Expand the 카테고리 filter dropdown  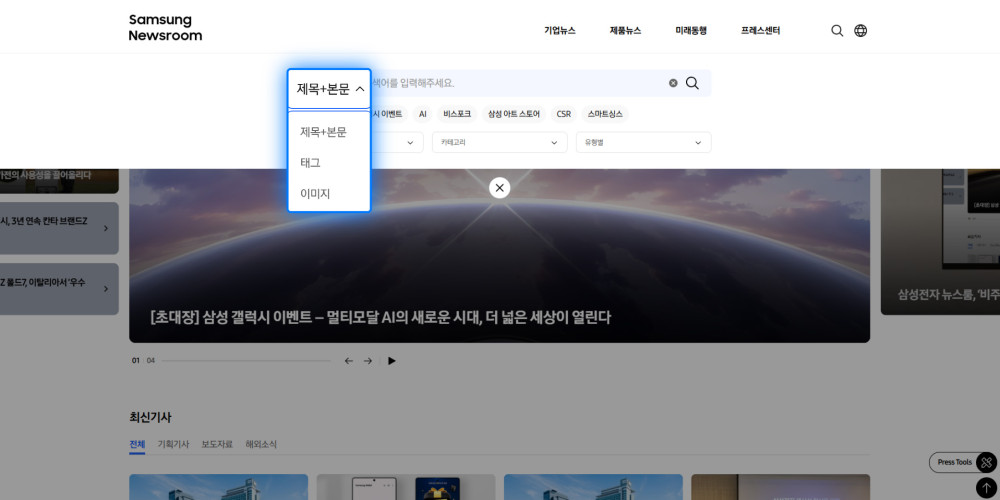tap(499, 143)
